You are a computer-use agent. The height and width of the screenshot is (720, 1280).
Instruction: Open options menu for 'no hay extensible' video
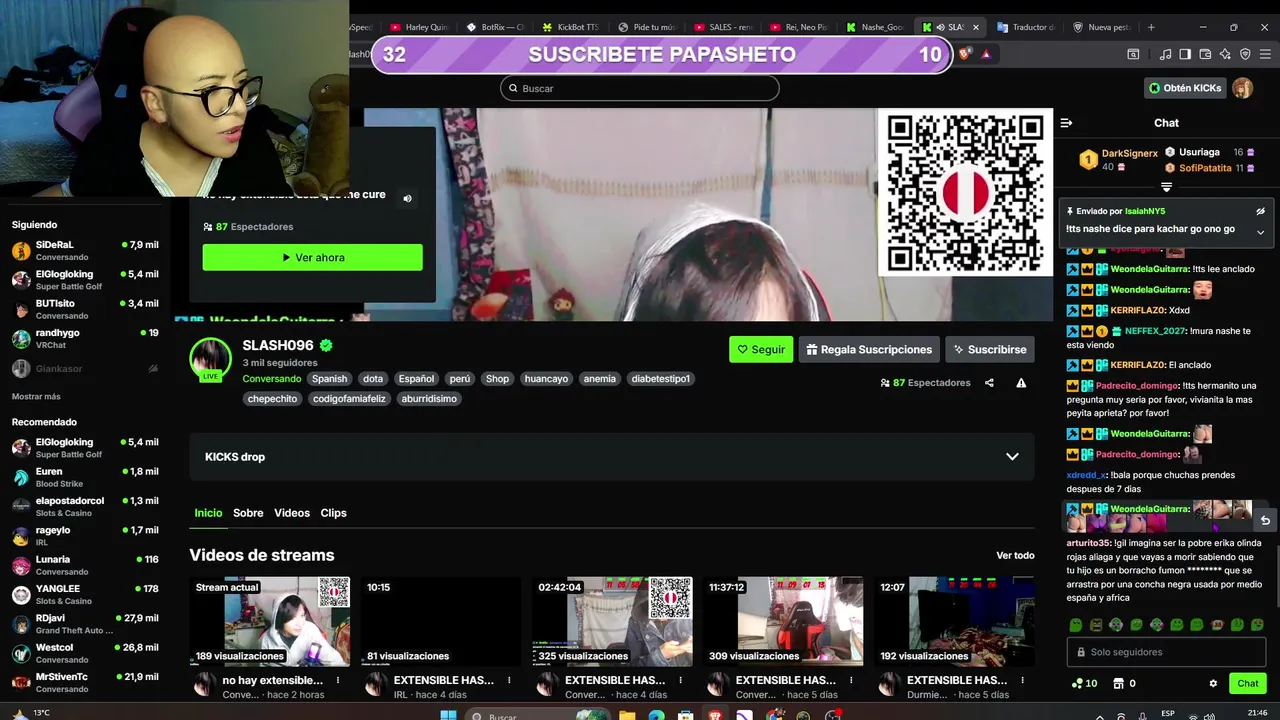(x=338, y=680)
